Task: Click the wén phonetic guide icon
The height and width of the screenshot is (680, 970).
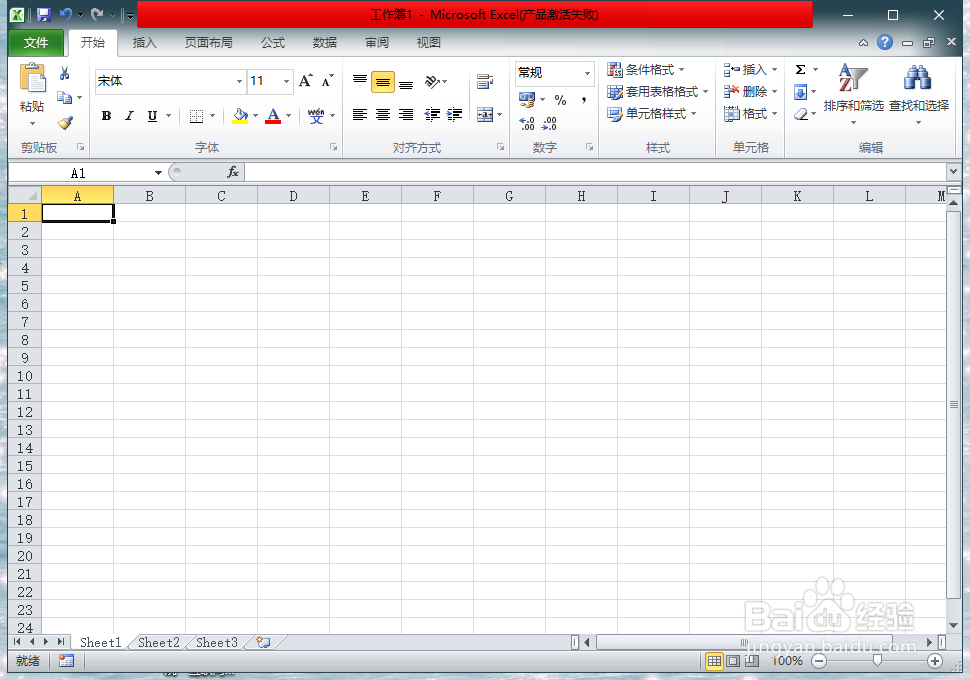Action: point(316,116)
